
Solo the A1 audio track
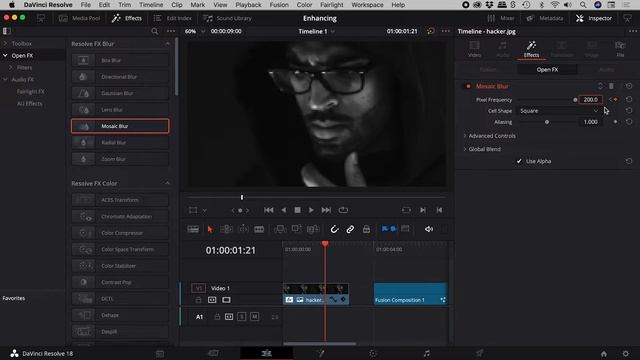pyautogui.click(x=242, y=317)
